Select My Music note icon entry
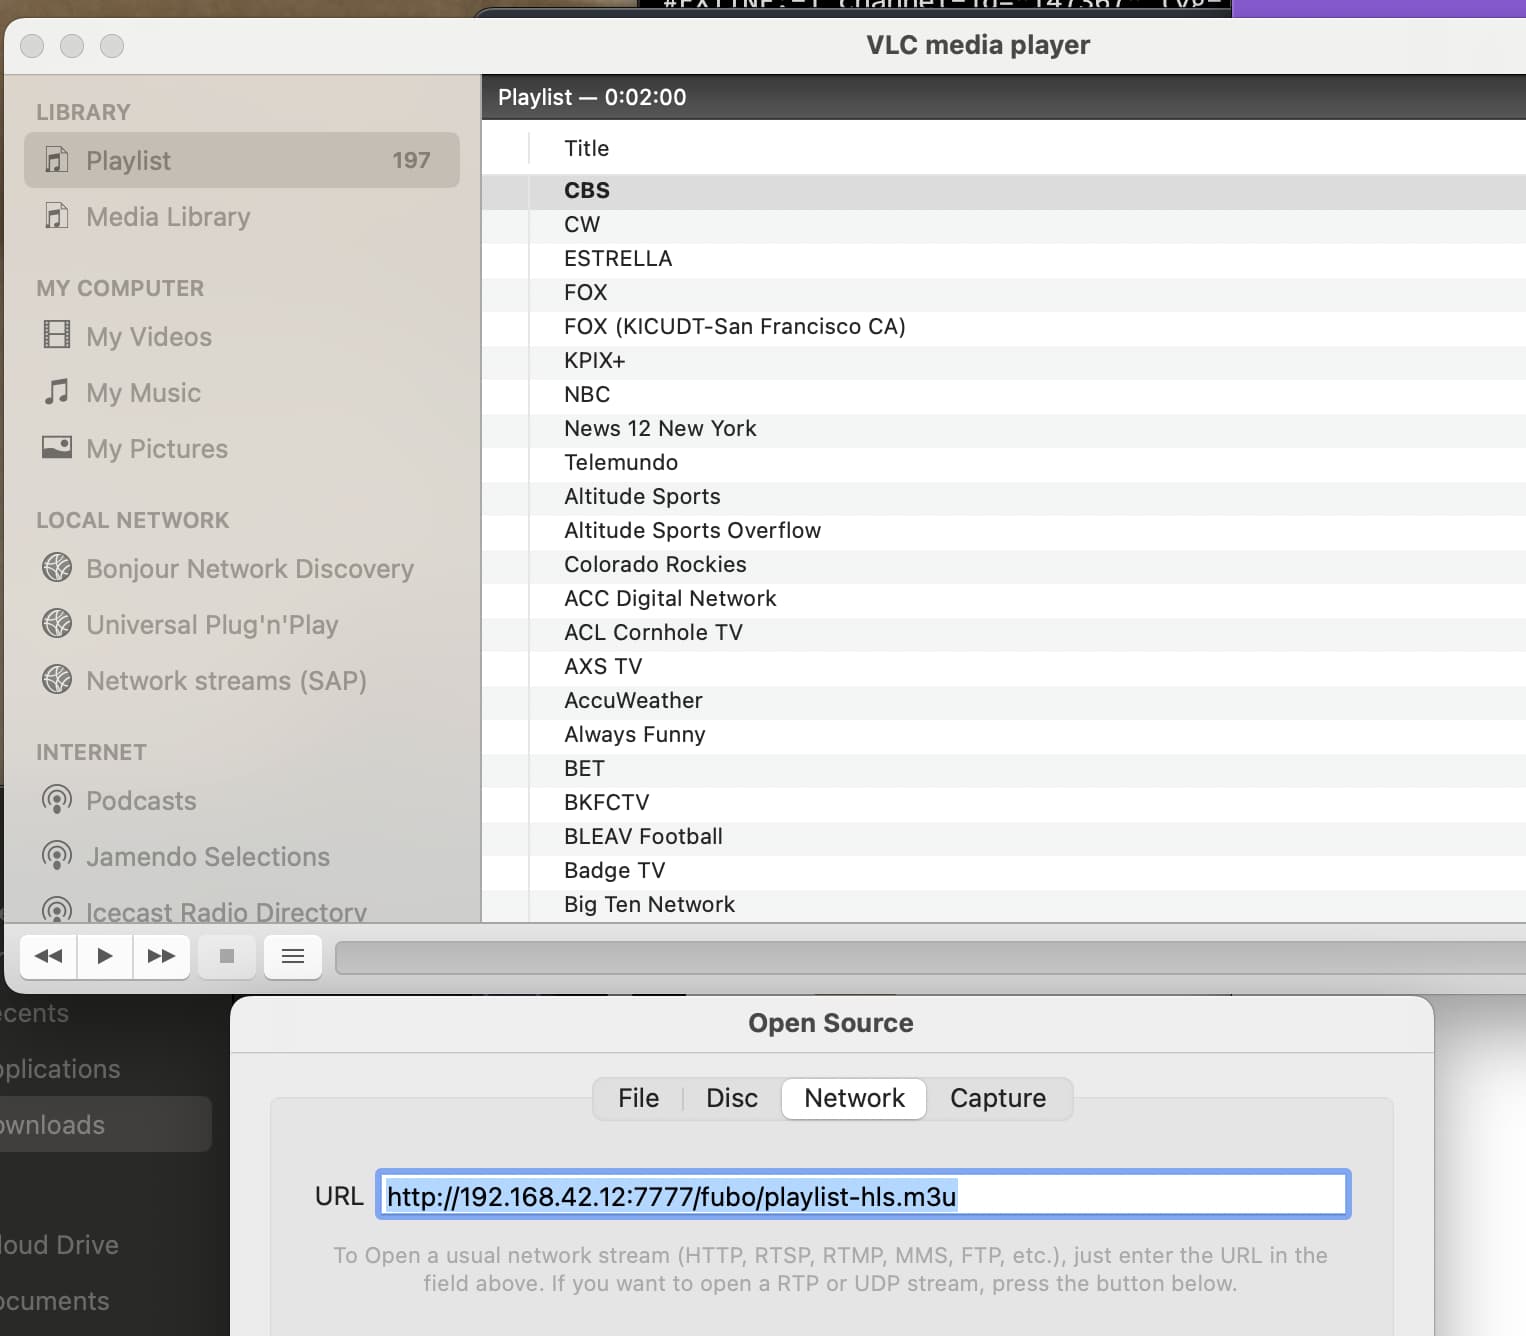This screenshot has width=1526, height=1336. click(x=57, y=392)
